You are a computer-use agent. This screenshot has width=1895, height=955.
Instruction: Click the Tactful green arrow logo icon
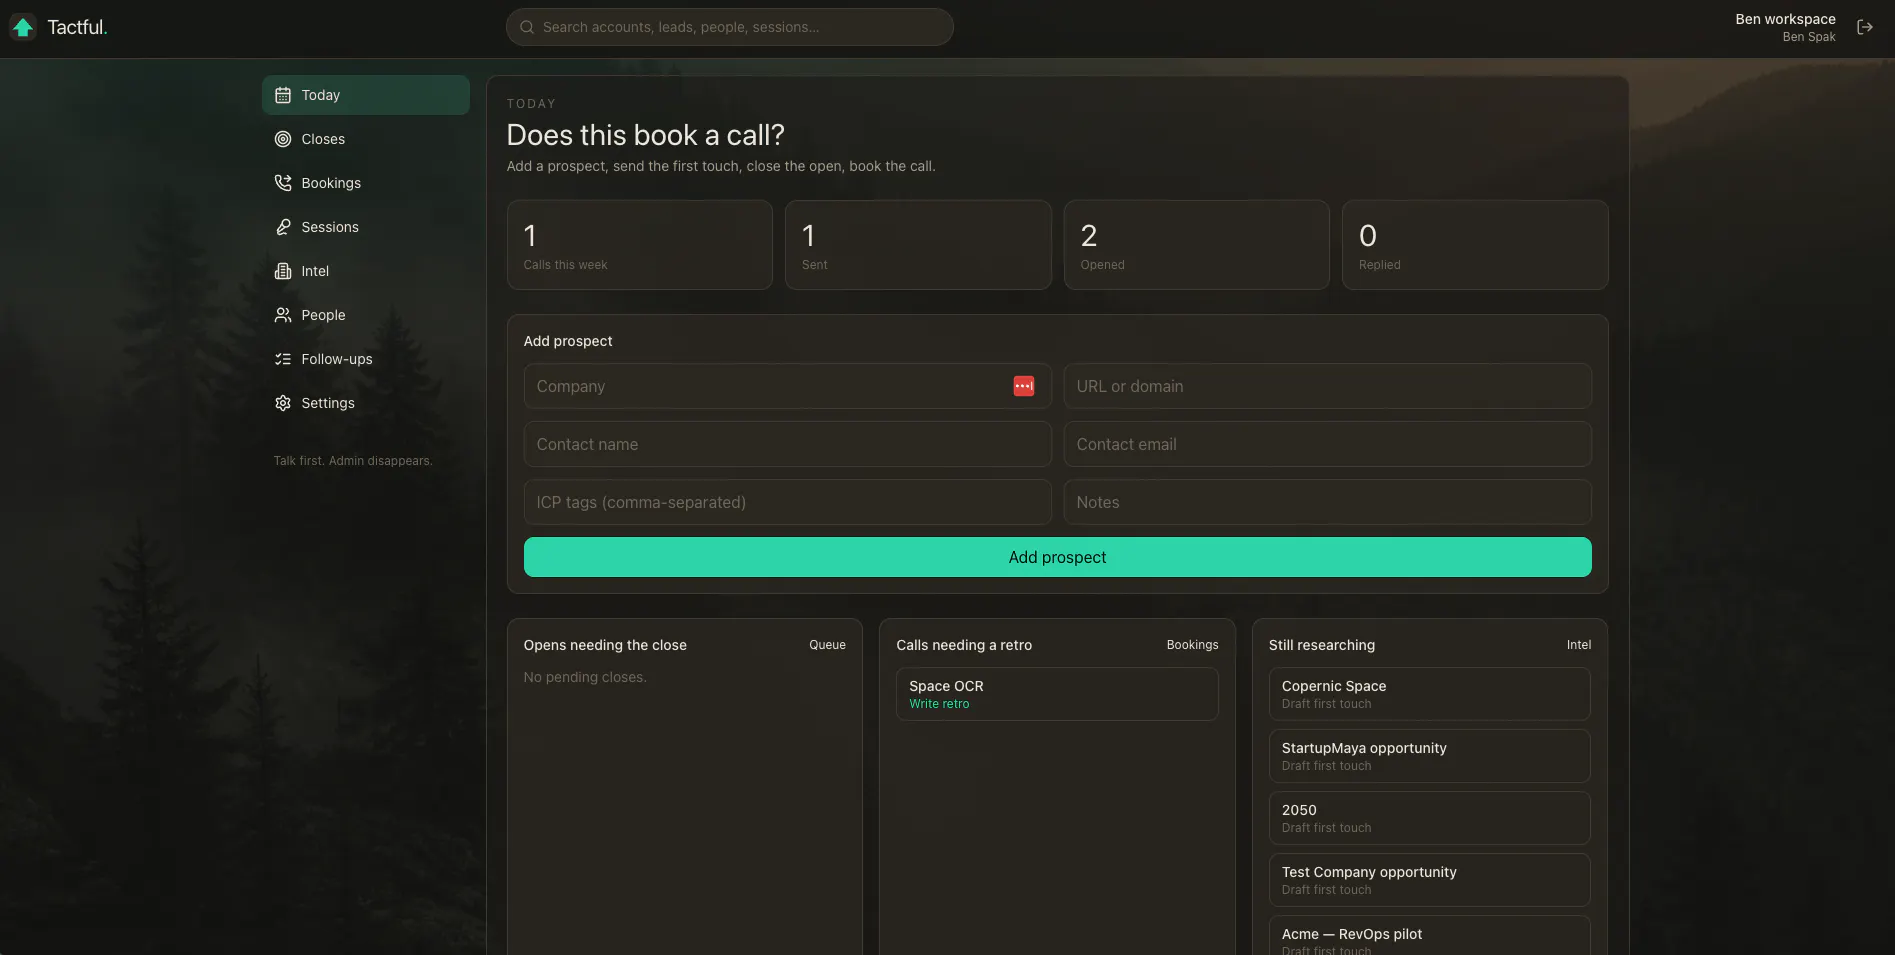pyautogui.click(x=23, y=27)
